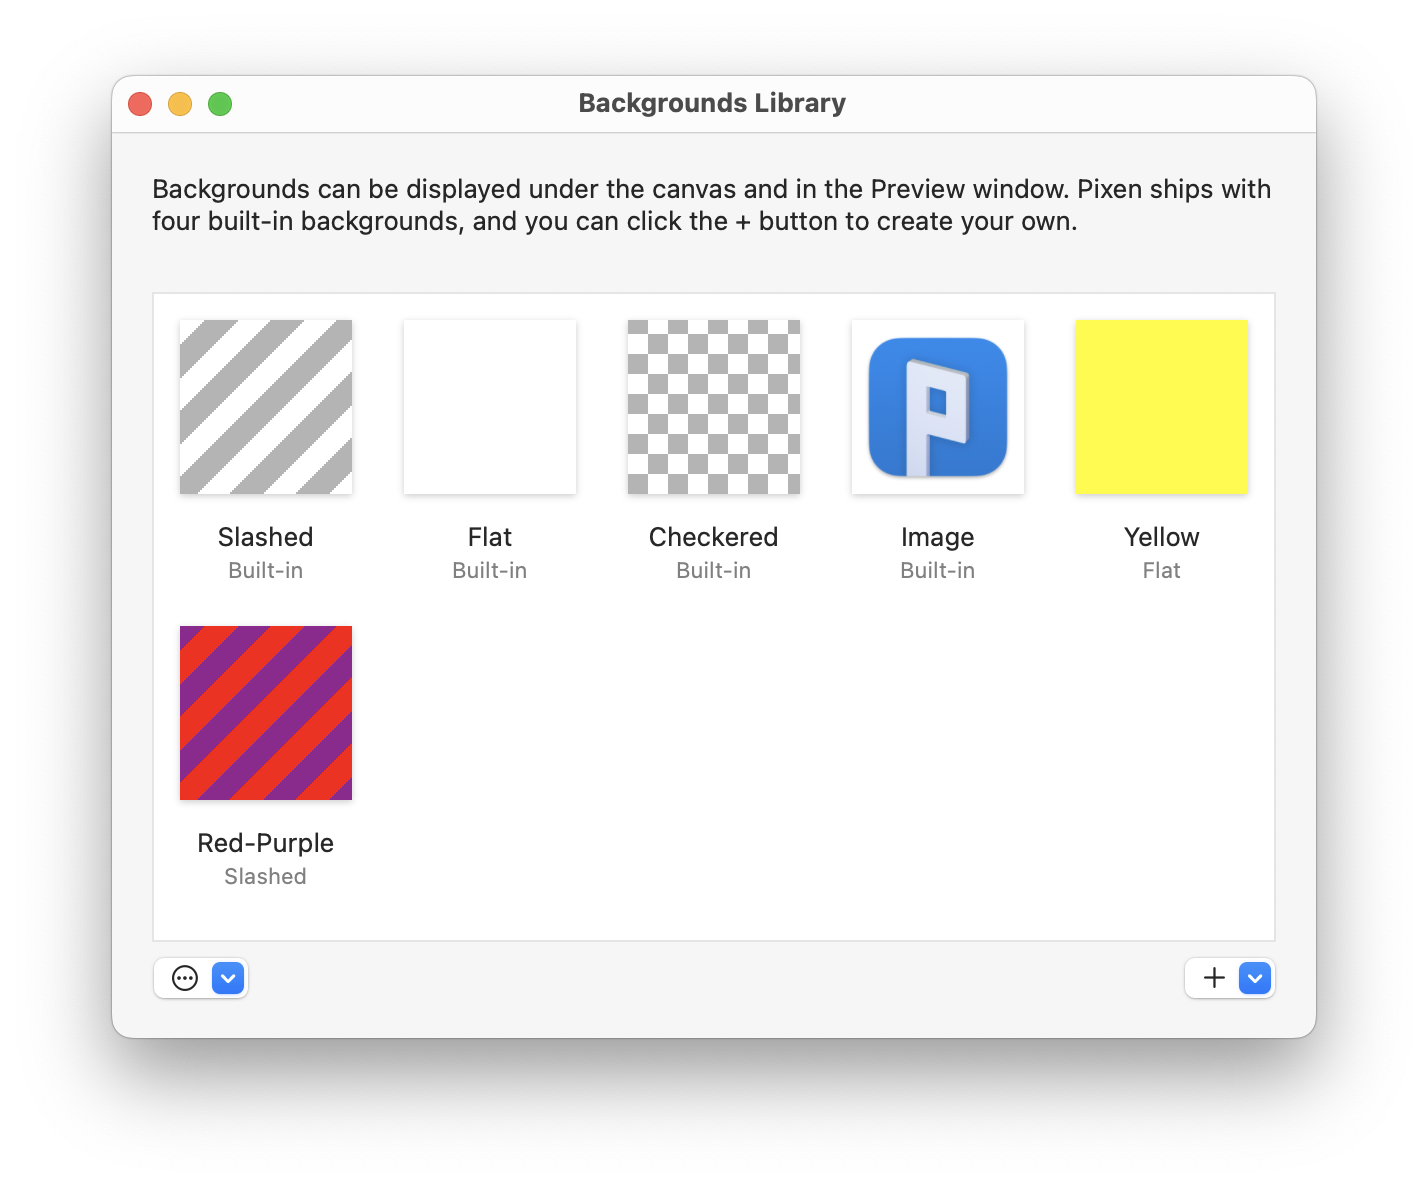Click the plus button to add a background
Image resolution: width=1428 pixels, height=1186 pixels.
point(1213,978)
